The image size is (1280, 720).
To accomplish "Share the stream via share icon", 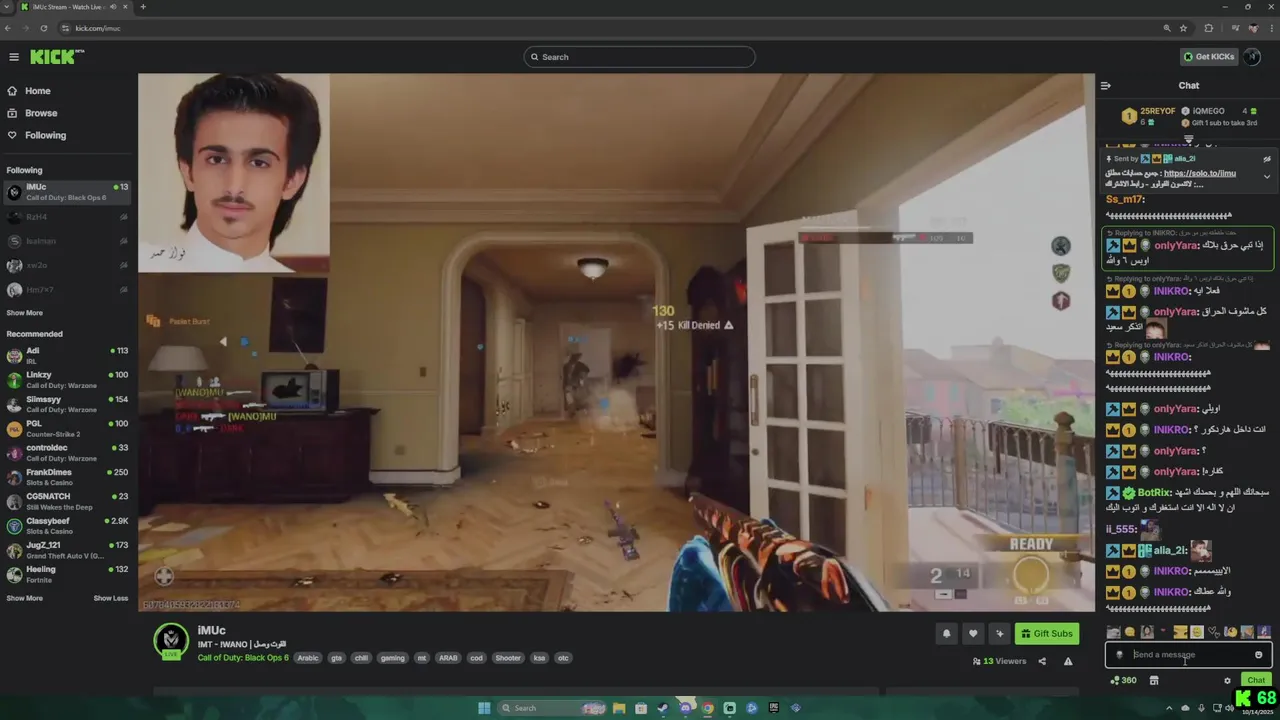I will 1042,661.
